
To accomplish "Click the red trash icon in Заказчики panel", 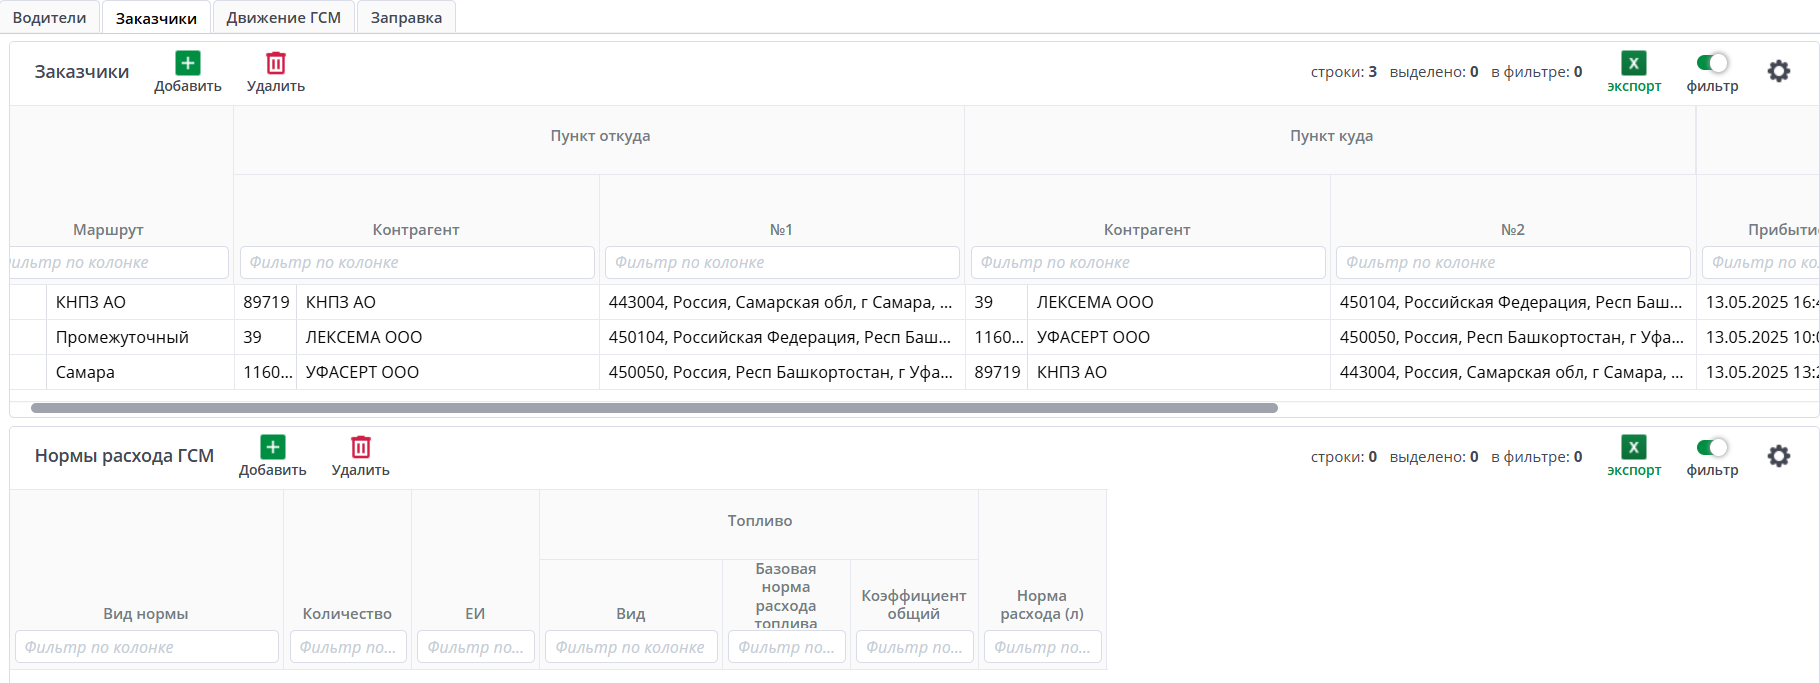I will tap(276, 63).
